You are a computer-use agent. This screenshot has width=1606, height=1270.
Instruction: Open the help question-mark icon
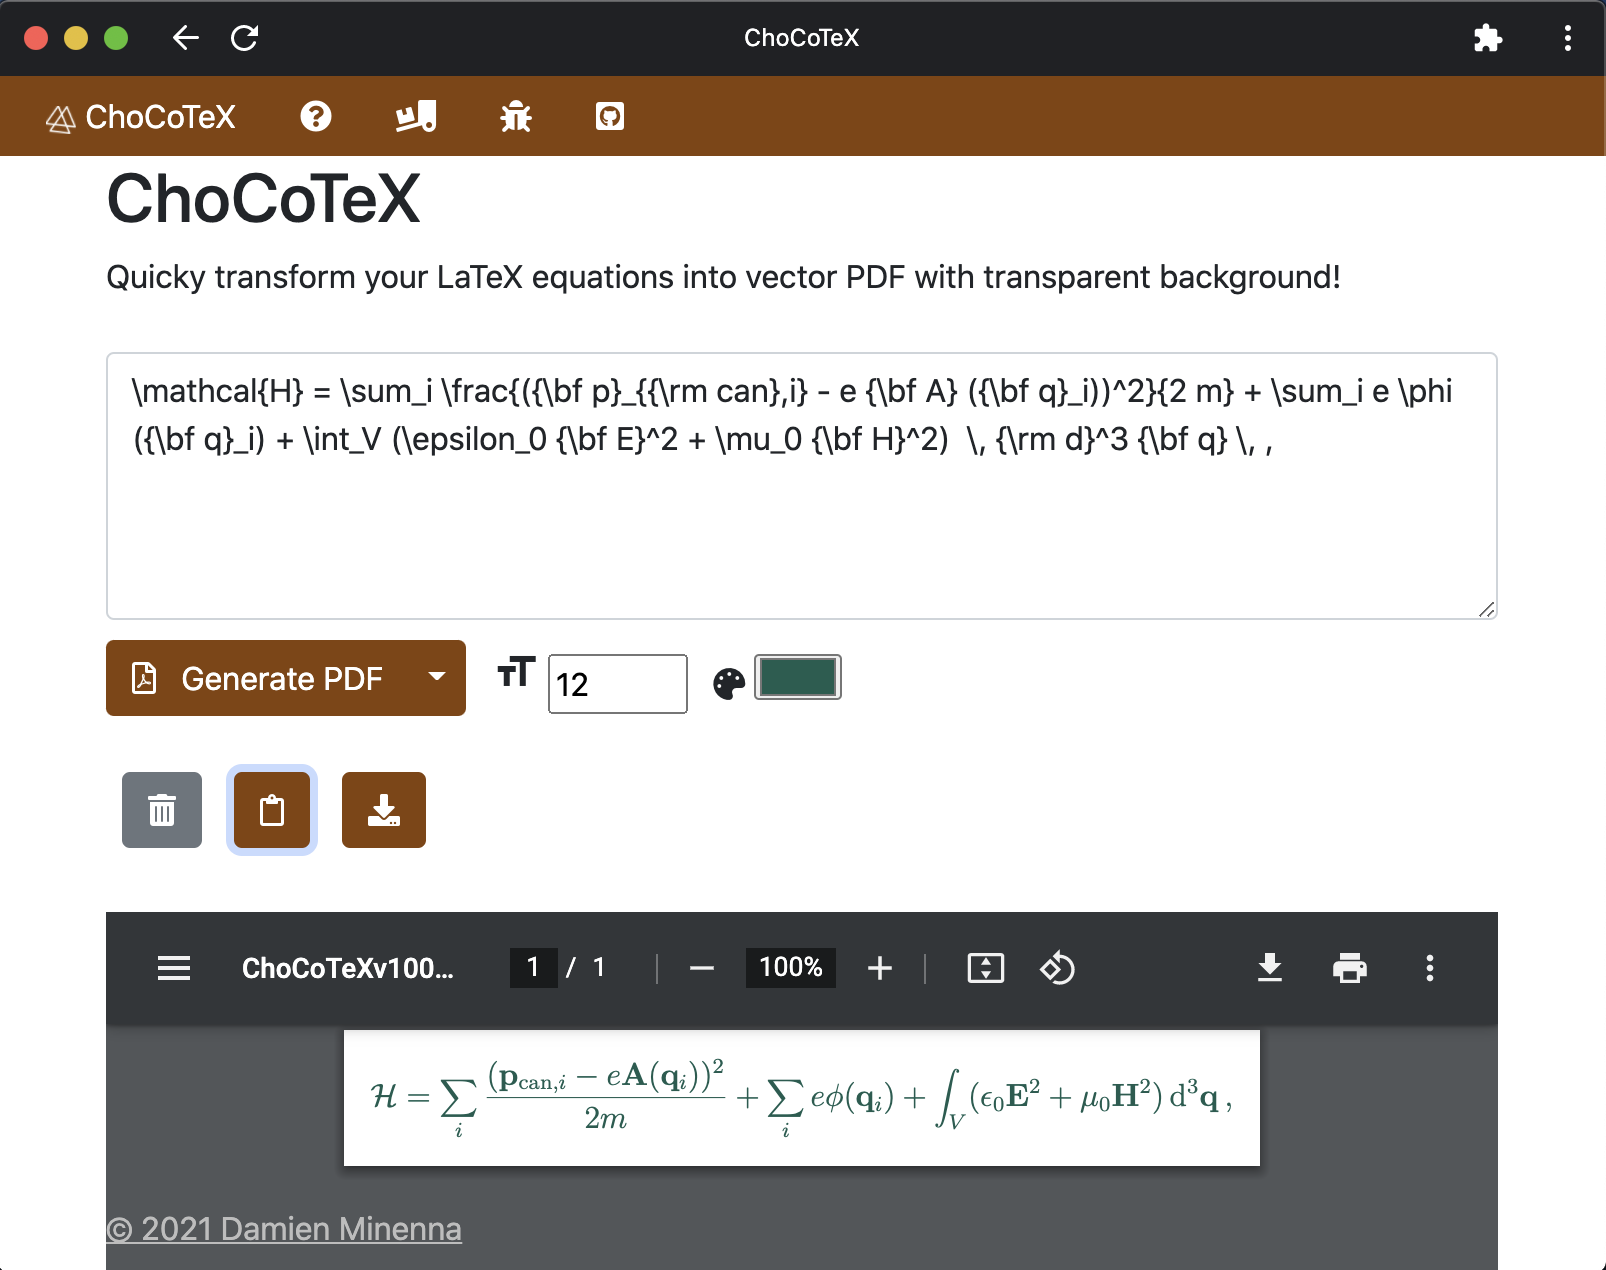pyautogui.click(x=316, y=117)
